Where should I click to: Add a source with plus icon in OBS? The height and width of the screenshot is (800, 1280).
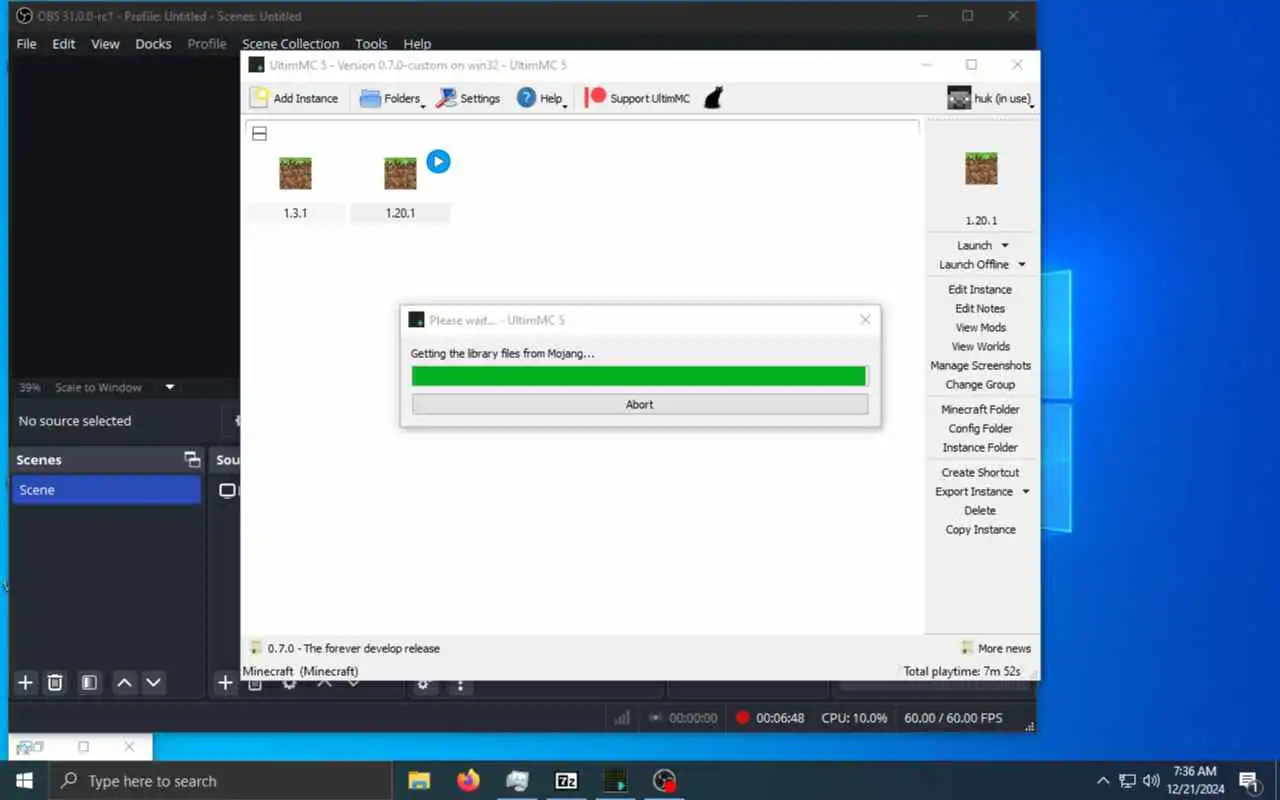pyautogui.click(x=226, y=682)
